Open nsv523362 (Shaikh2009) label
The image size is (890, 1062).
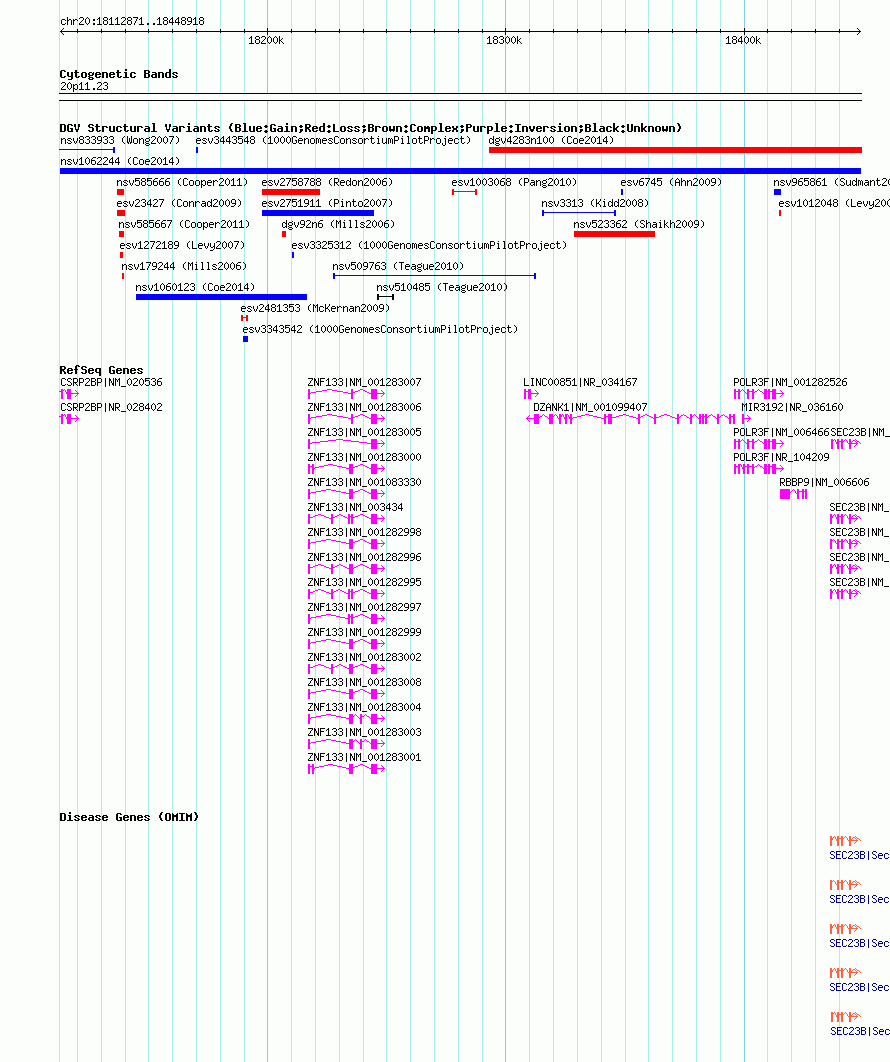(x=639, y=224)
